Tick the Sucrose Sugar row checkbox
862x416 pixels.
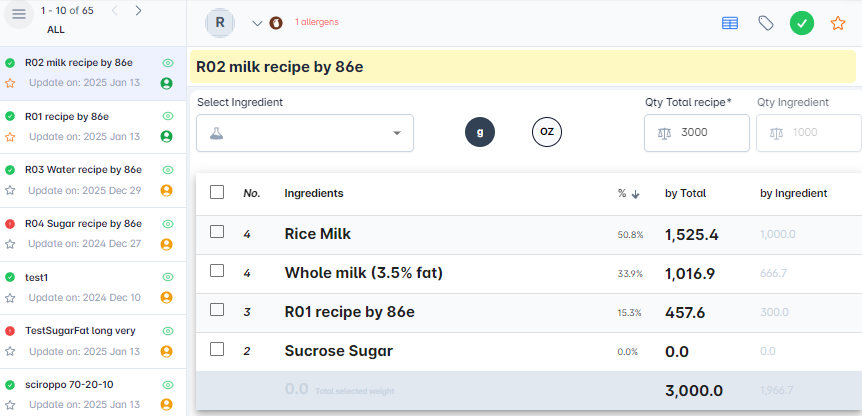coord(217,351)
